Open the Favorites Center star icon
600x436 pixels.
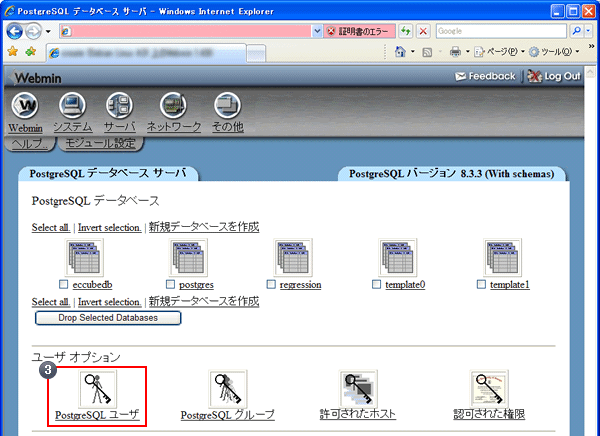click(x=13, y=51)
